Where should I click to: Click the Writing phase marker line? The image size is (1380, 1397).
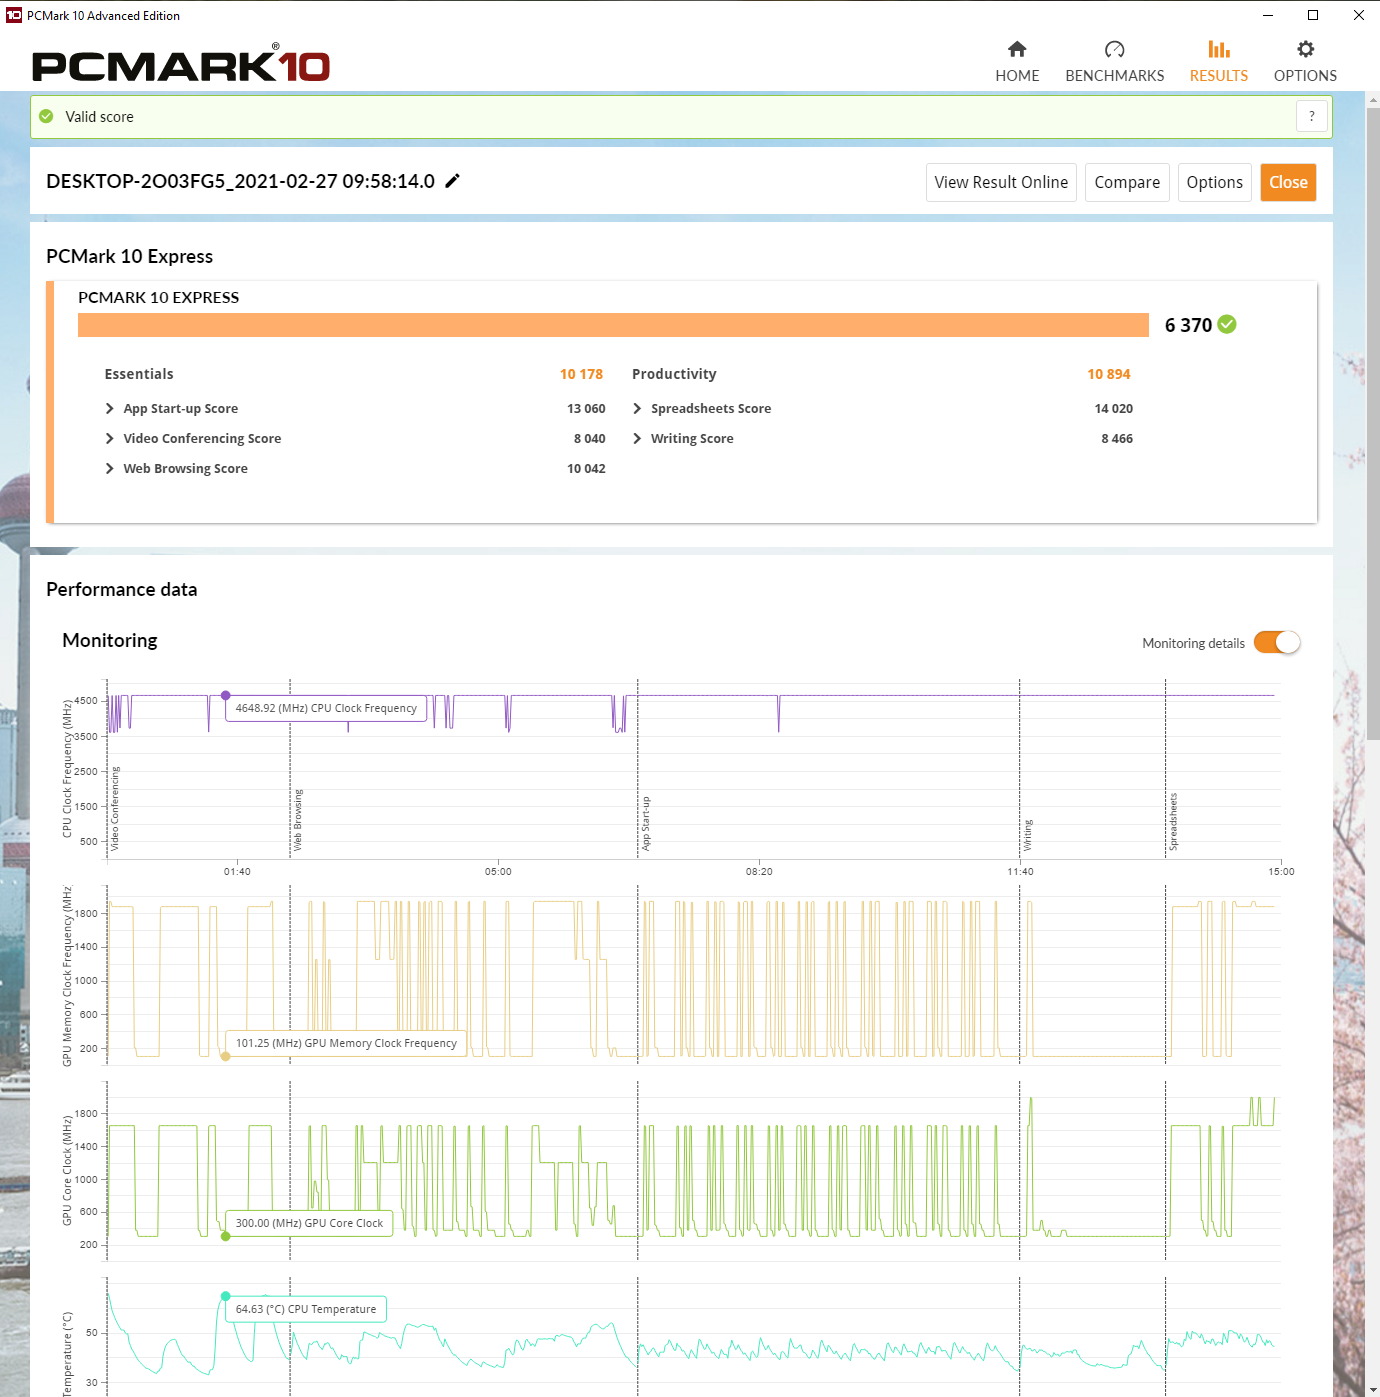pyautogui.click(x=1020, y=768)
